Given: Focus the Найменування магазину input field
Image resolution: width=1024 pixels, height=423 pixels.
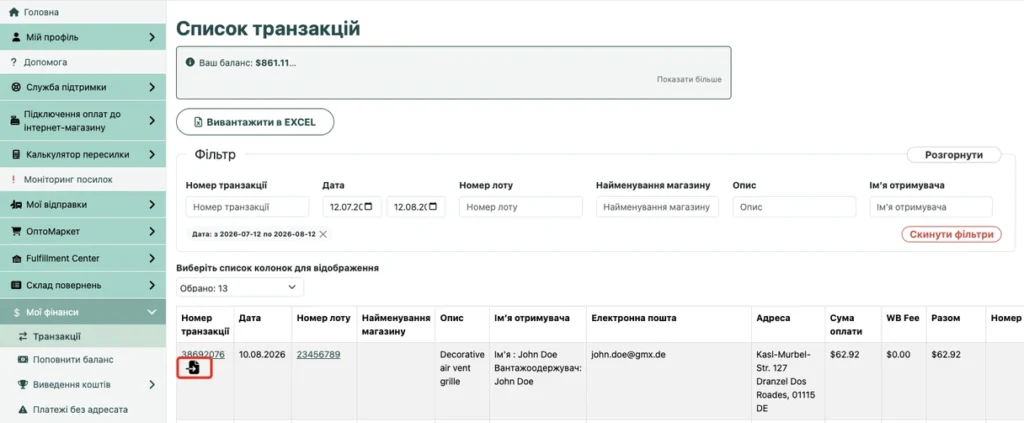Looking at the screenshot, I should 657,207.
